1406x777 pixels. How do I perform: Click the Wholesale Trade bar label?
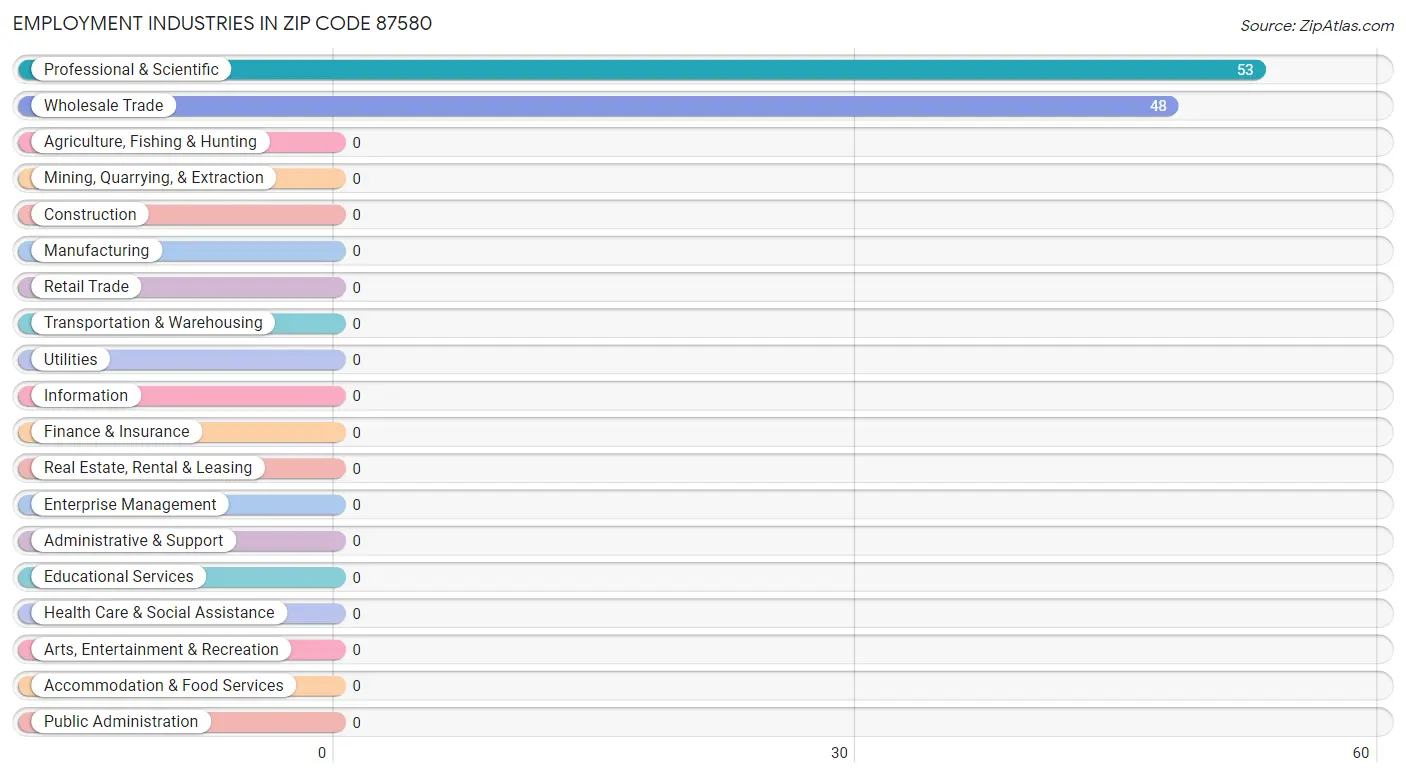click(x=103, y=105)
